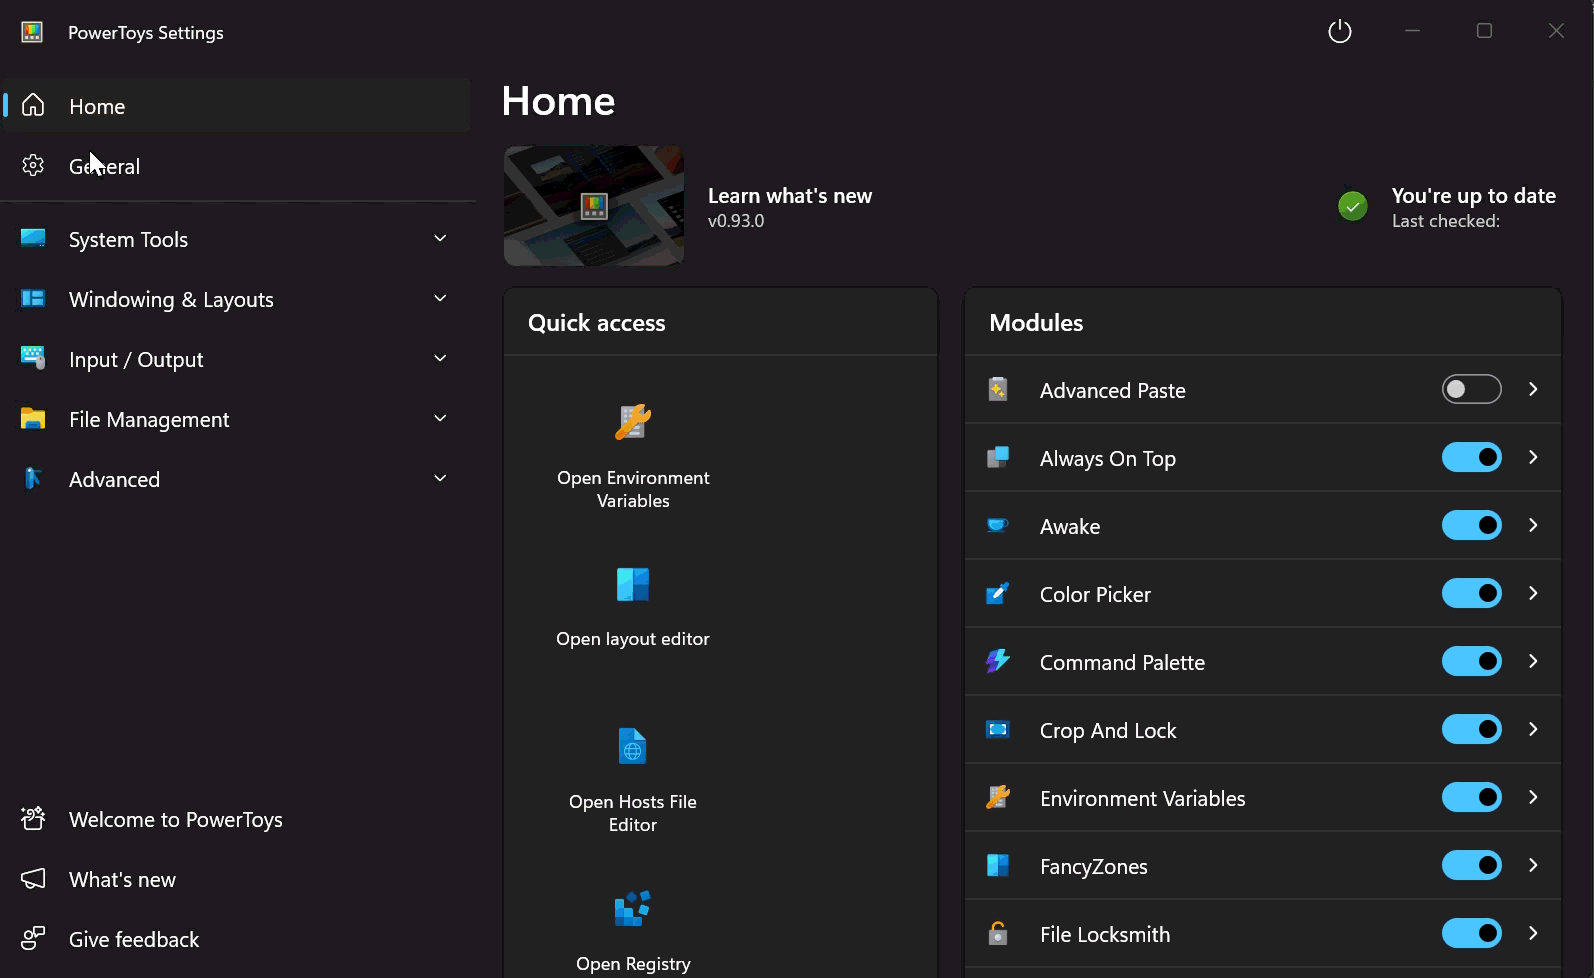Open Advanced Paste settings via its arrow

pos(1533,389)
